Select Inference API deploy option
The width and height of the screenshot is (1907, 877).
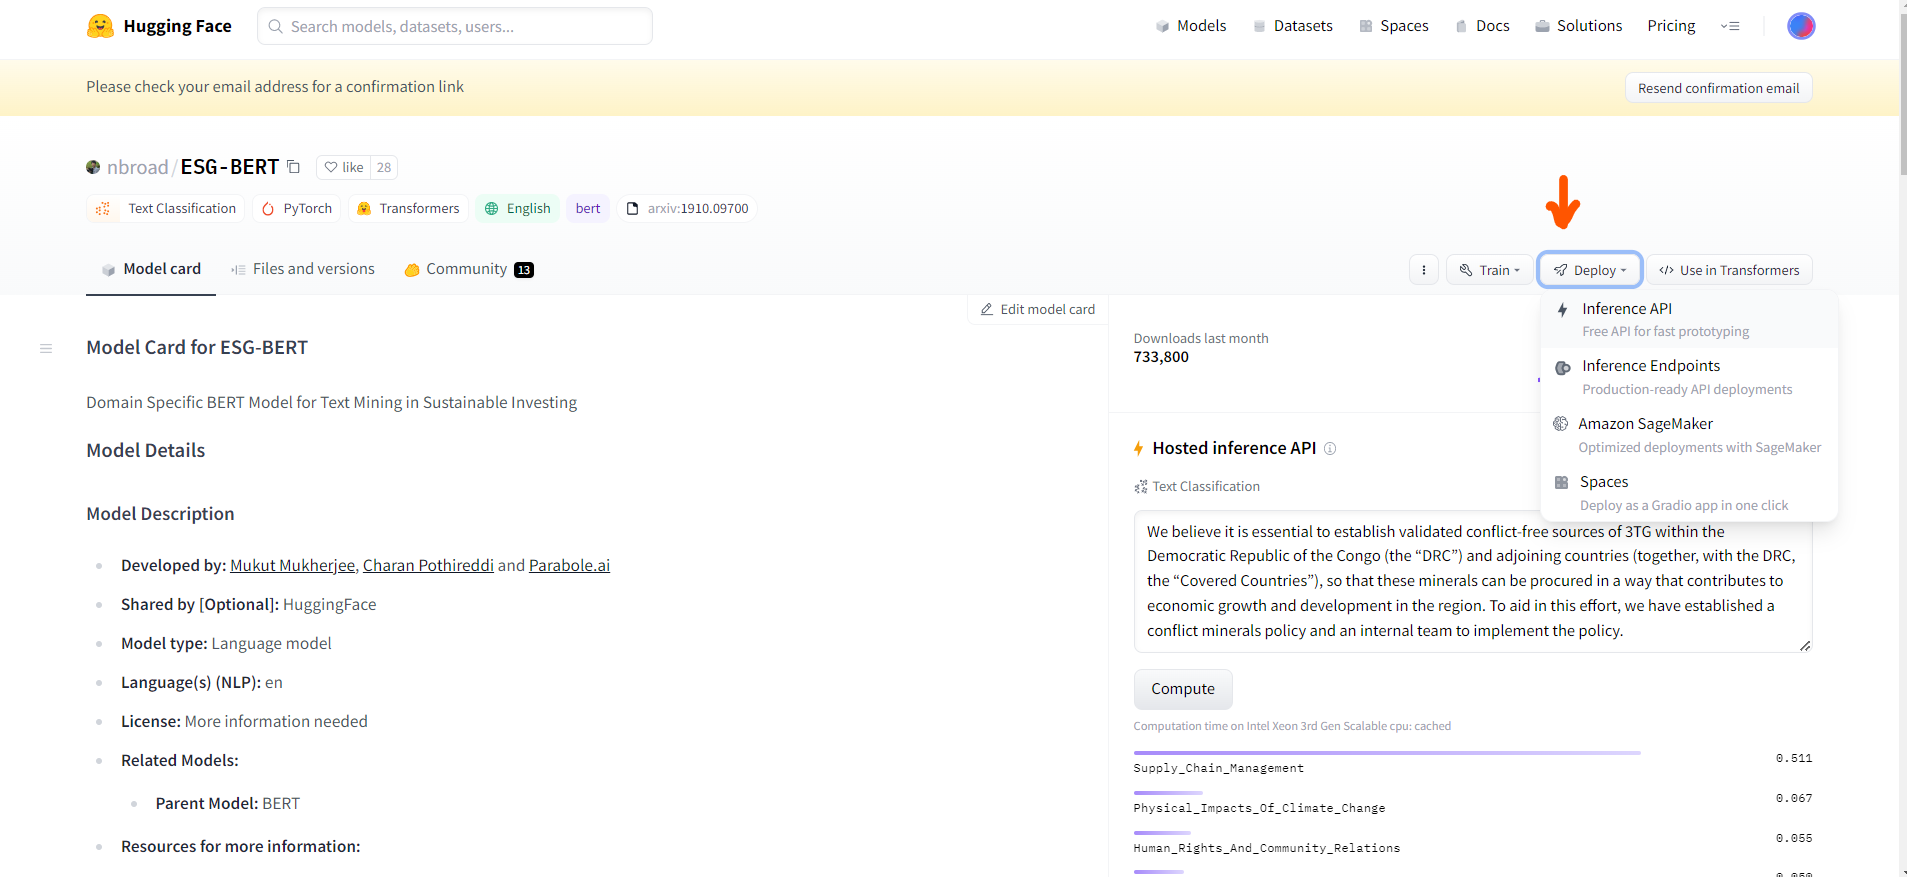(x=1689, y=319)
